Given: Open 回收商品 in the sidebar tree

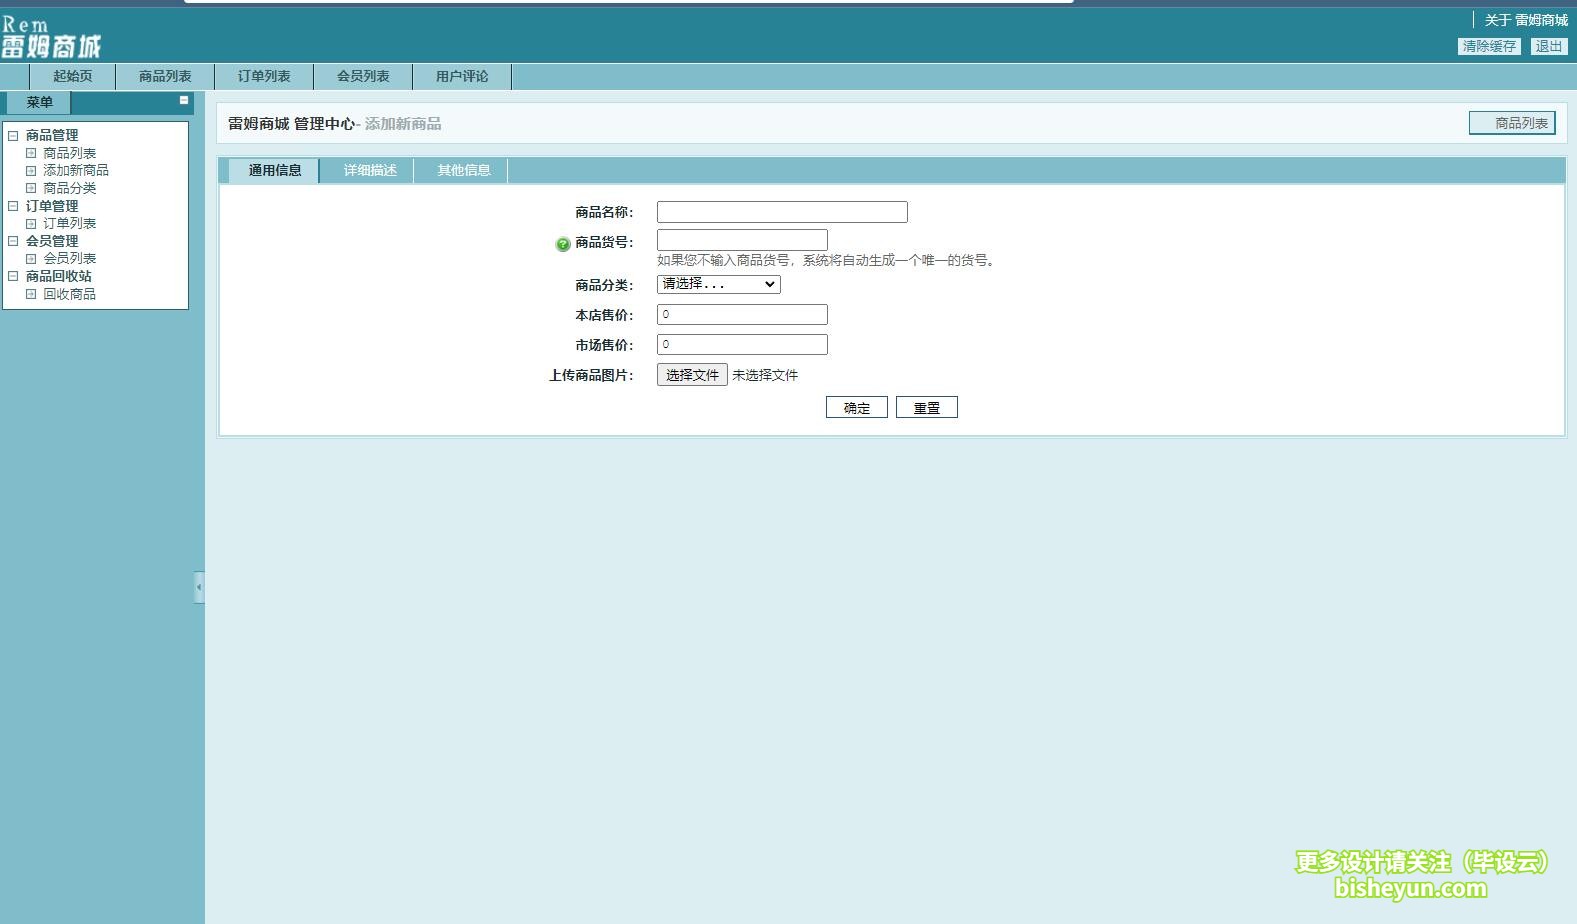Looking at the screenshot, I should click(x=70, y=294).
